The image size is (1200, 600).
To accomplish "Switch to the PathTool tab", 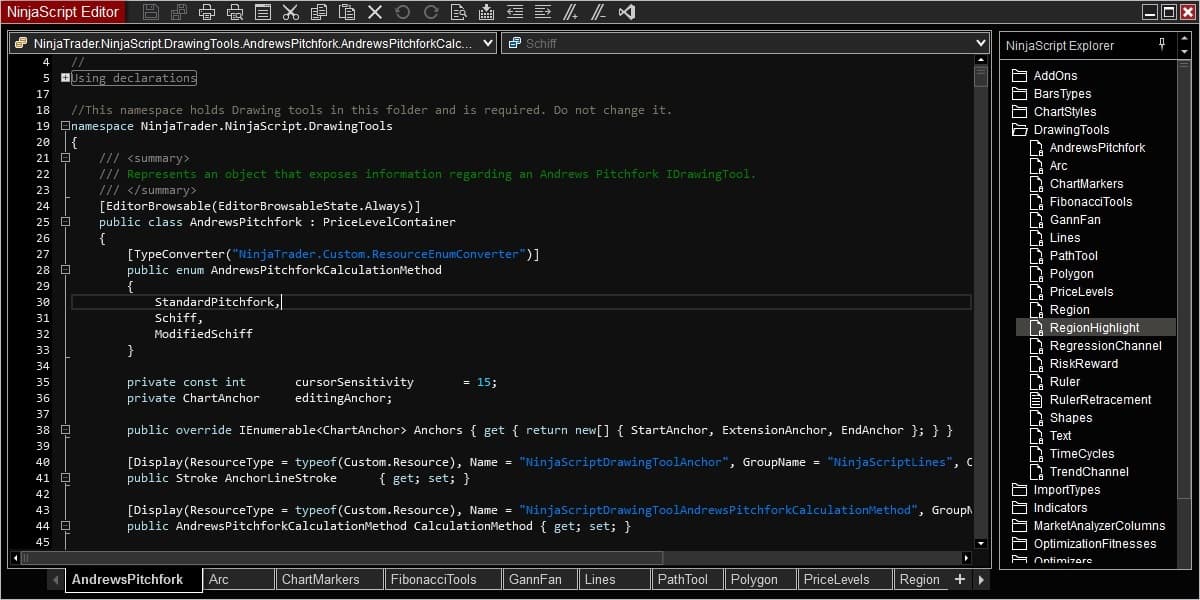I will tap(687, 579).
